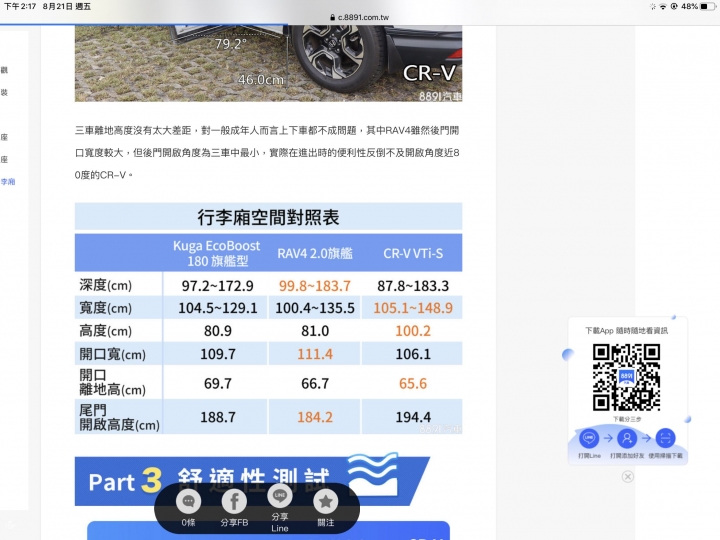Image resolution: width=720 pixels, height=540 pixels.
Task: Tap the clock showing 下午2:17
Action: (20, 6)
